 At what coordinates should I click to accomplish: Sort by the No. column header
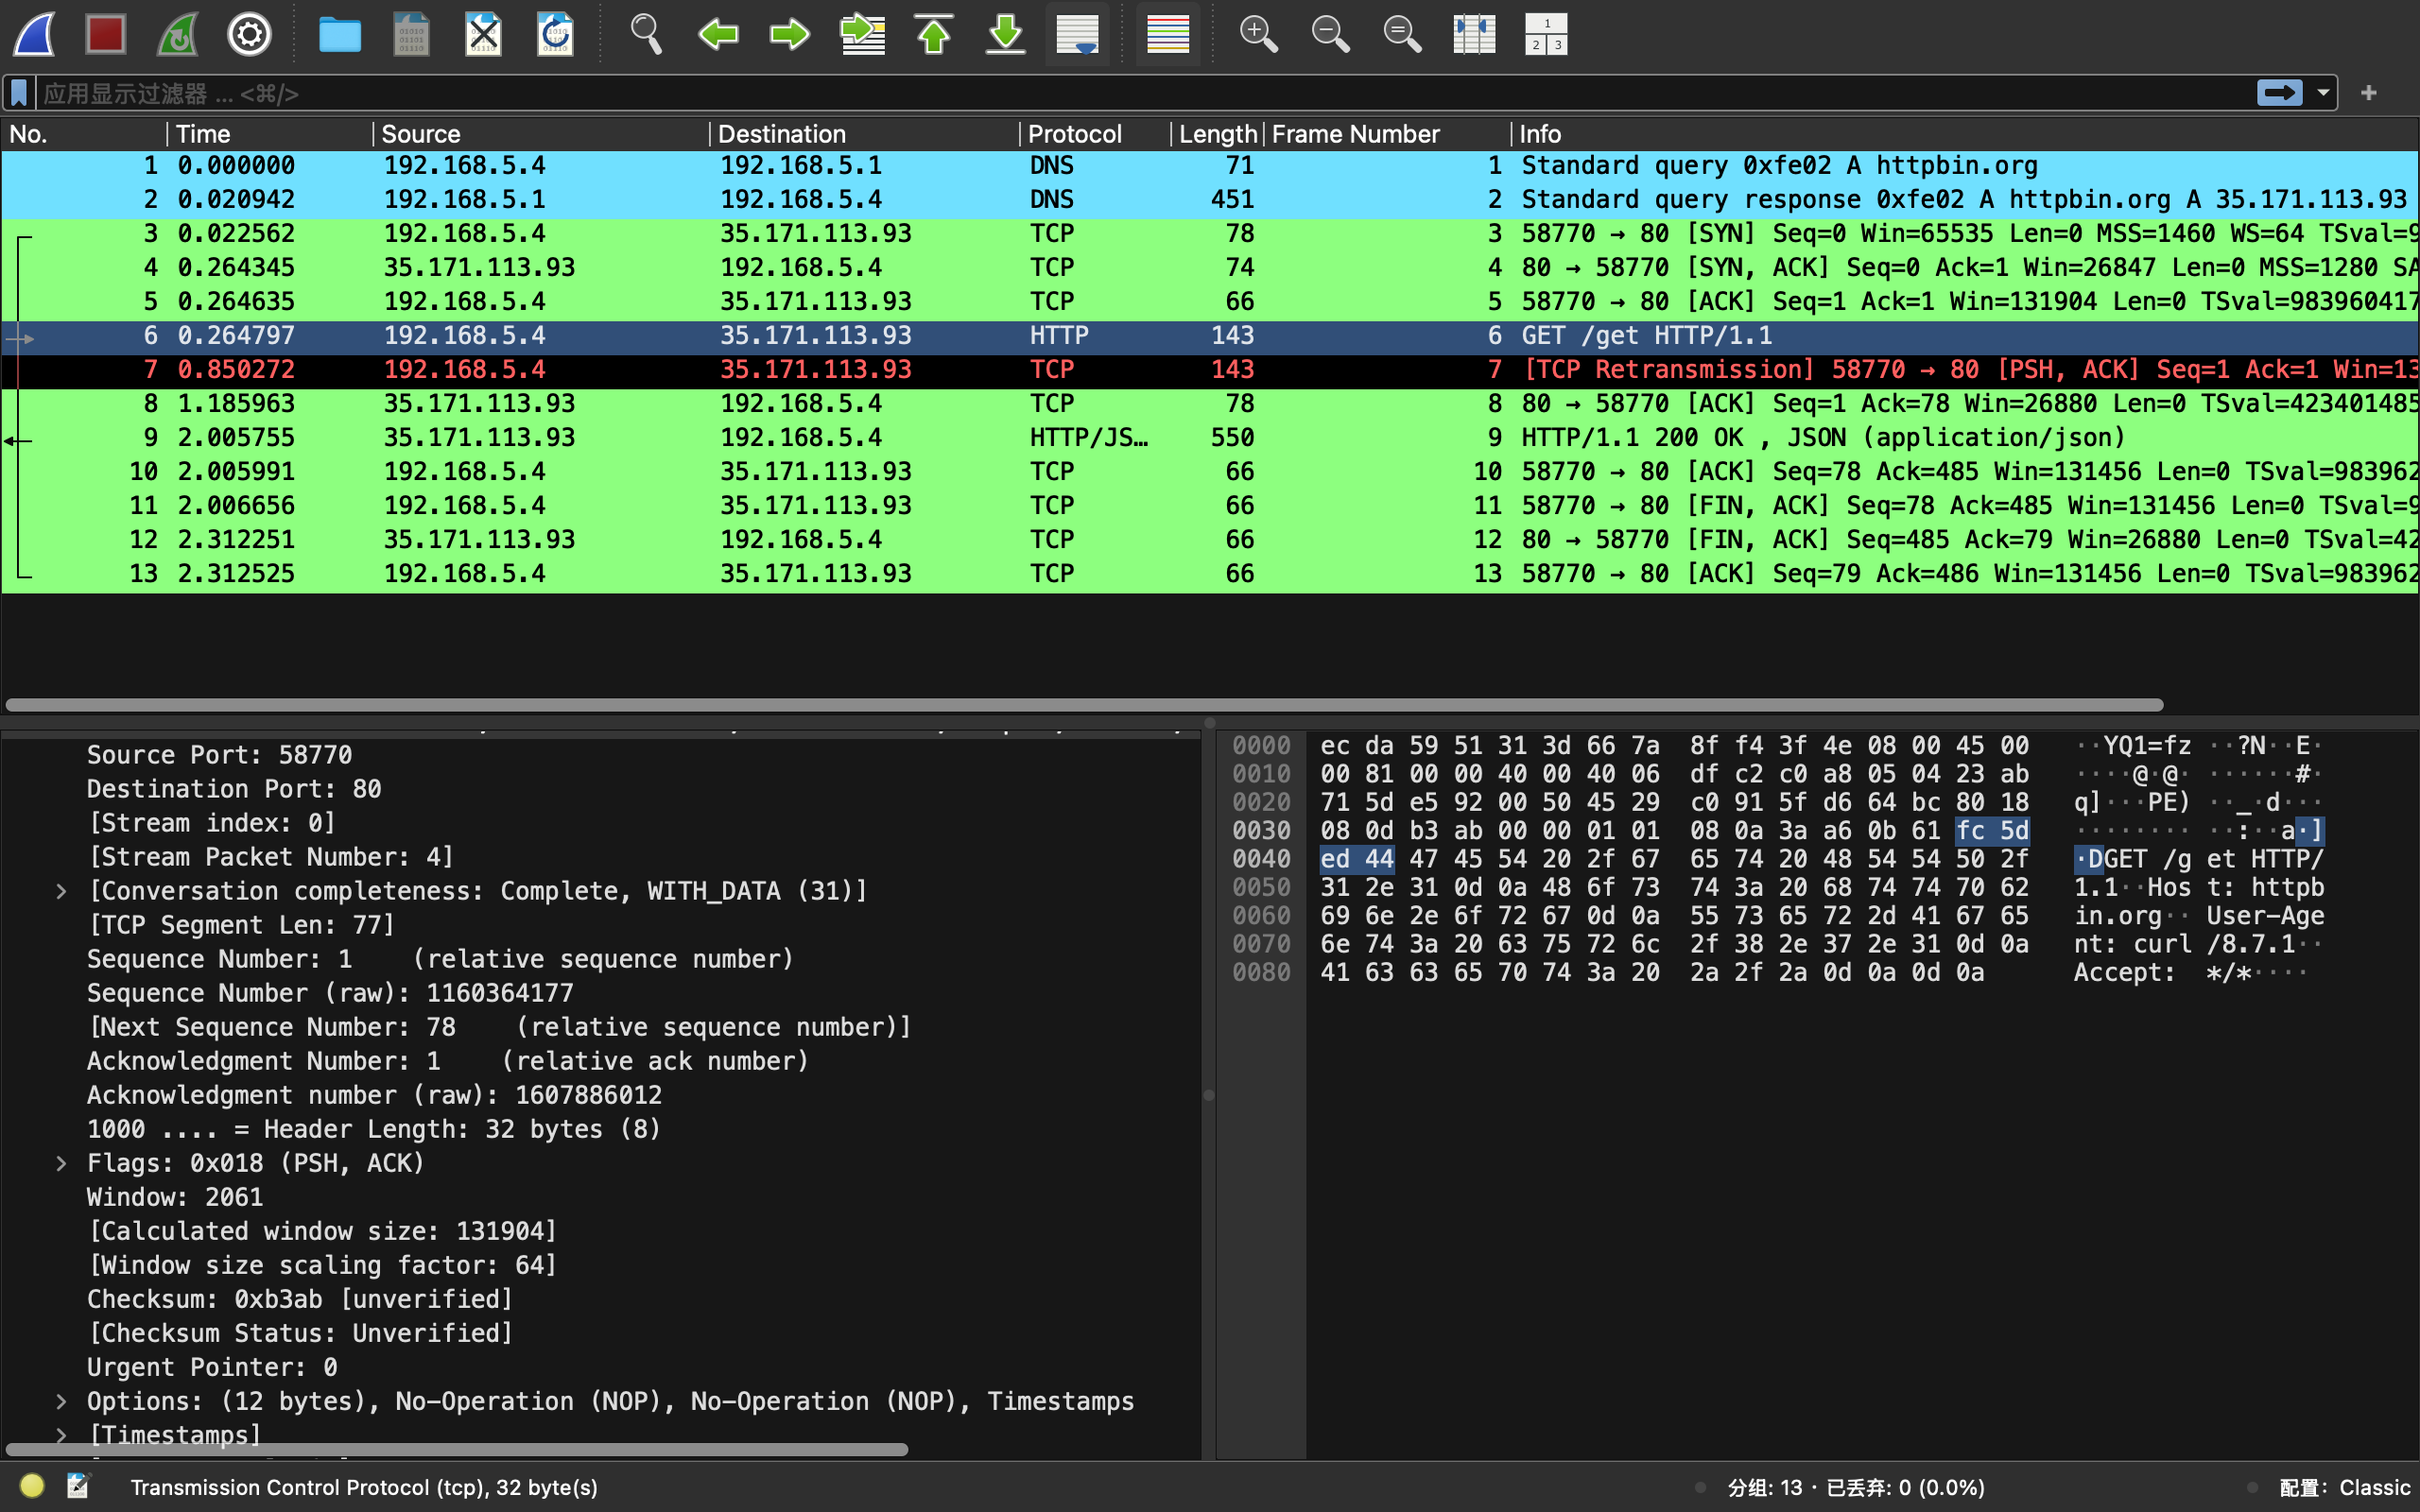click(x=84, y=134)
